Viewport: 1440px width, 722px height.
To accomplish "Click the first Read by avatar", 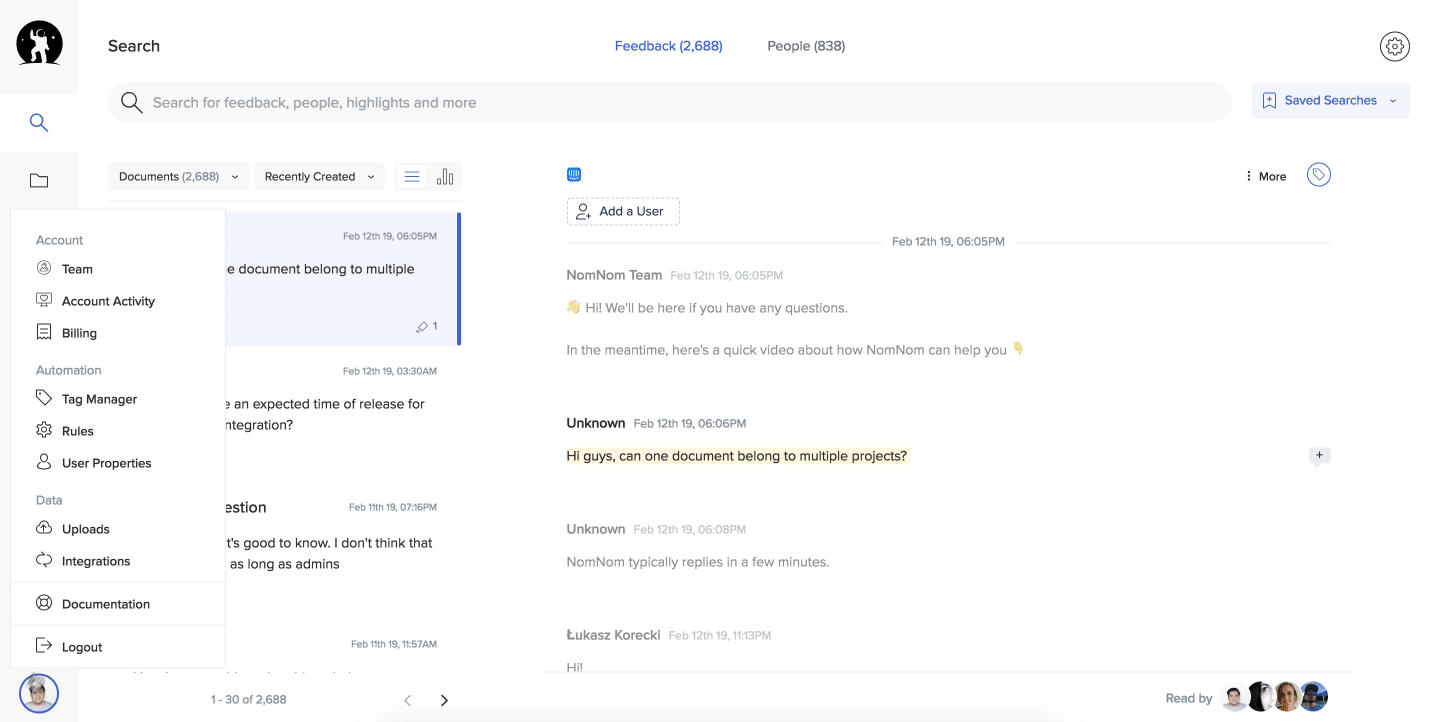I will coord(1236,697).
